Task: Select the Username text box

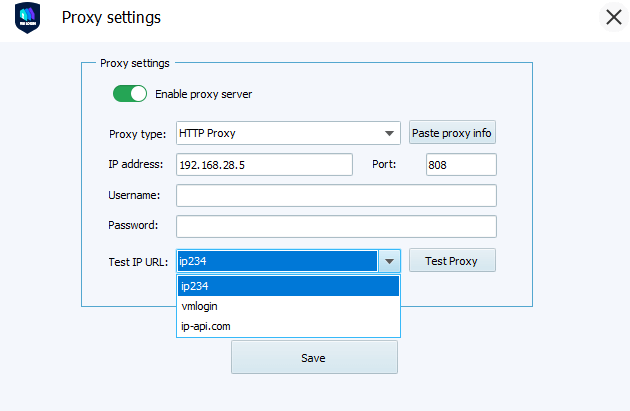Action: [x=336, y=195]
